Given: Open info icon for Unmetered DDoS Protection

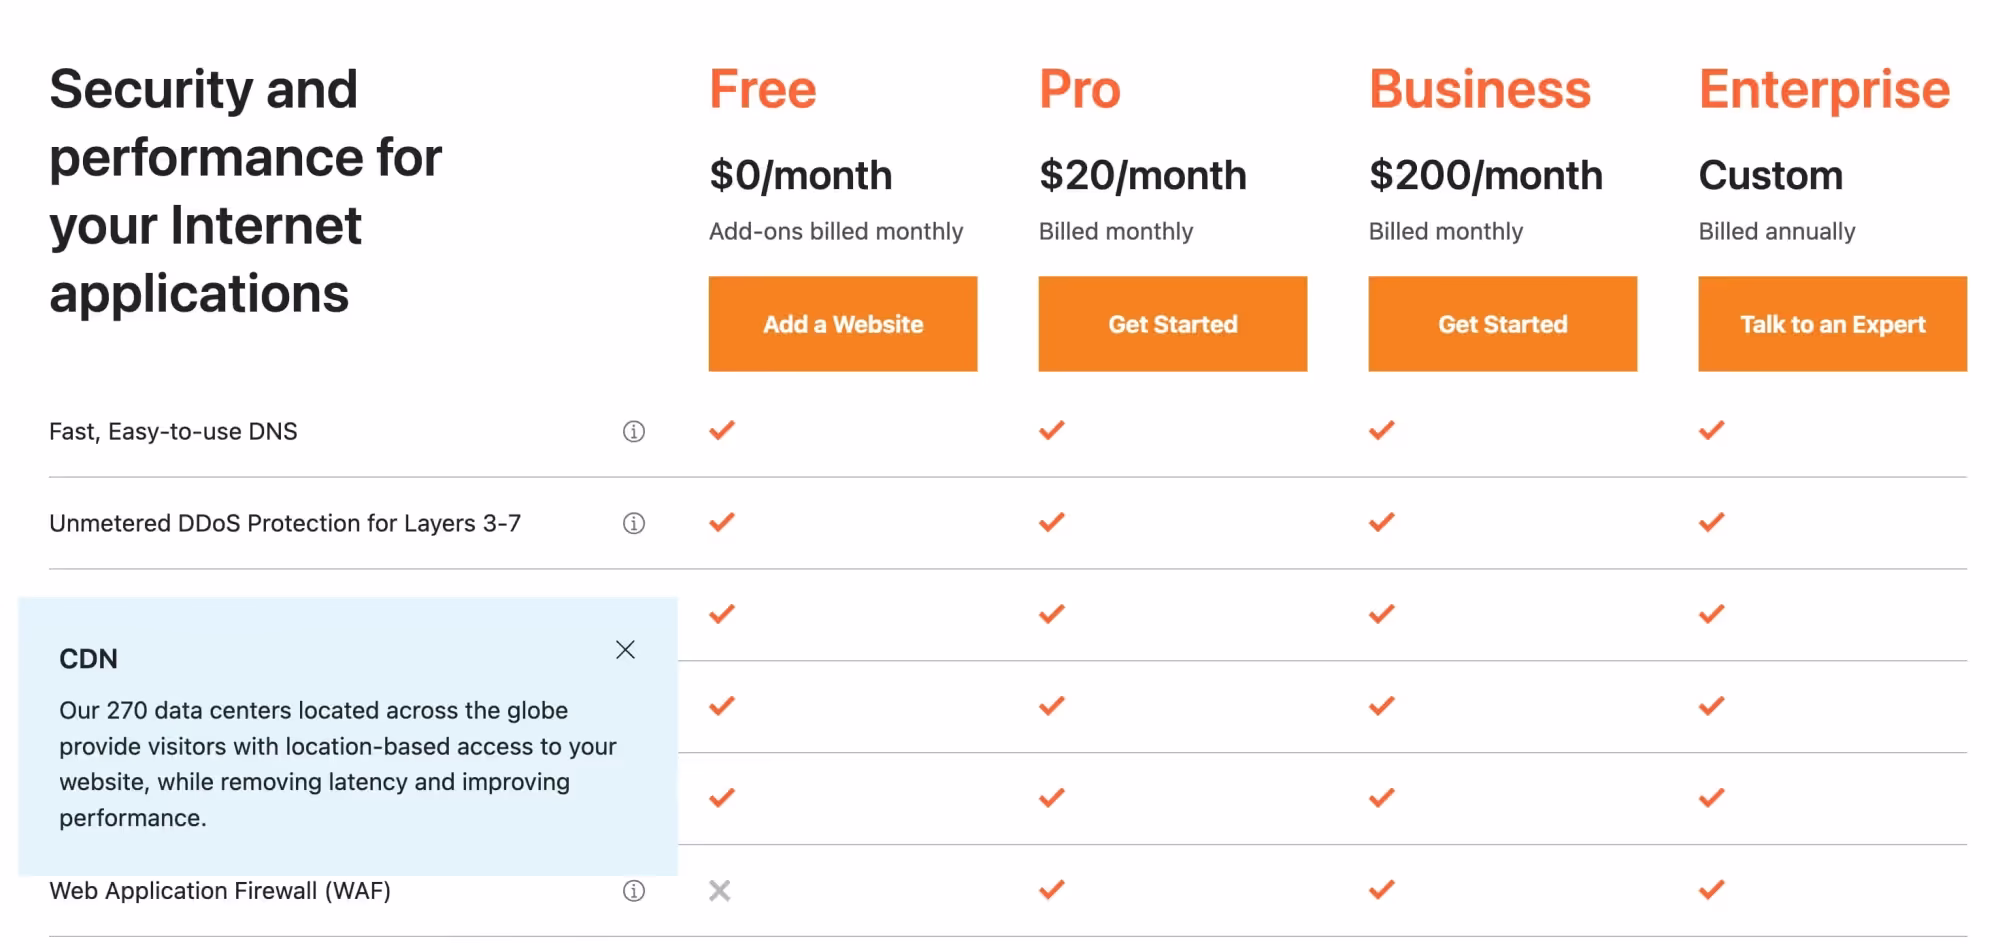Looking at the screenshot, I should pos(634,524).
